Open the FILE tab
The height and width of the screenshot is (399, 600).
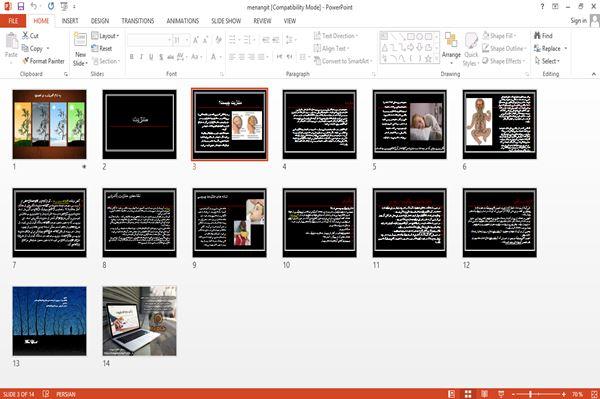13,21
